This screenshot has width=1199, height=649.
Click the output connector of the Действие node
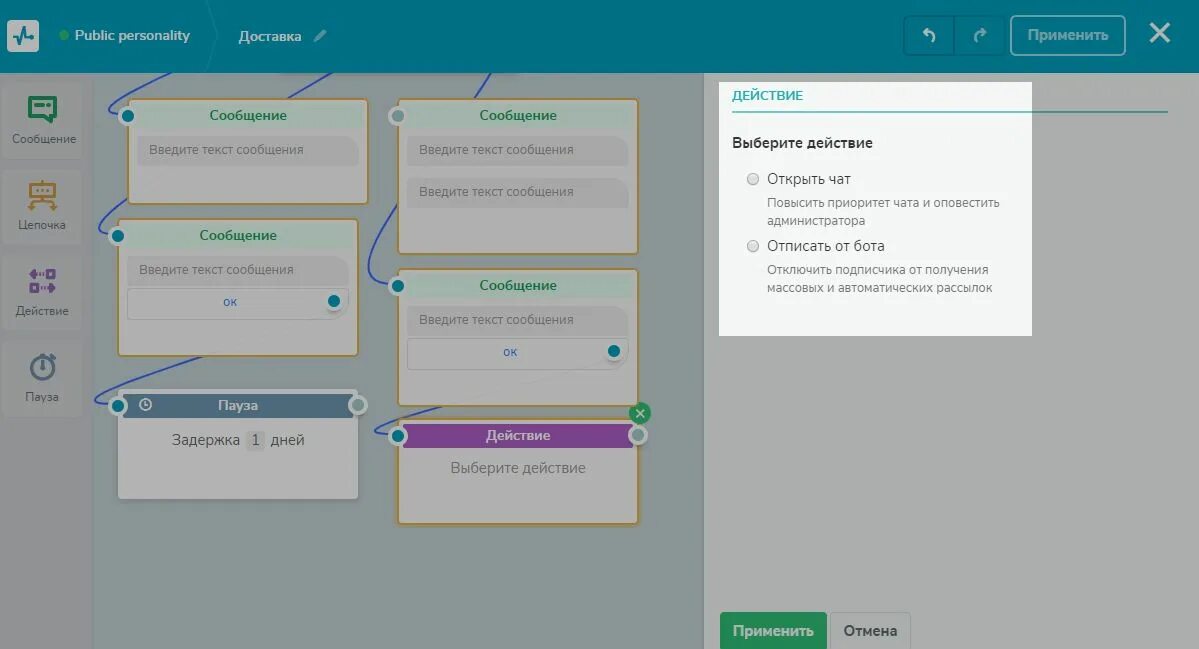638,436
